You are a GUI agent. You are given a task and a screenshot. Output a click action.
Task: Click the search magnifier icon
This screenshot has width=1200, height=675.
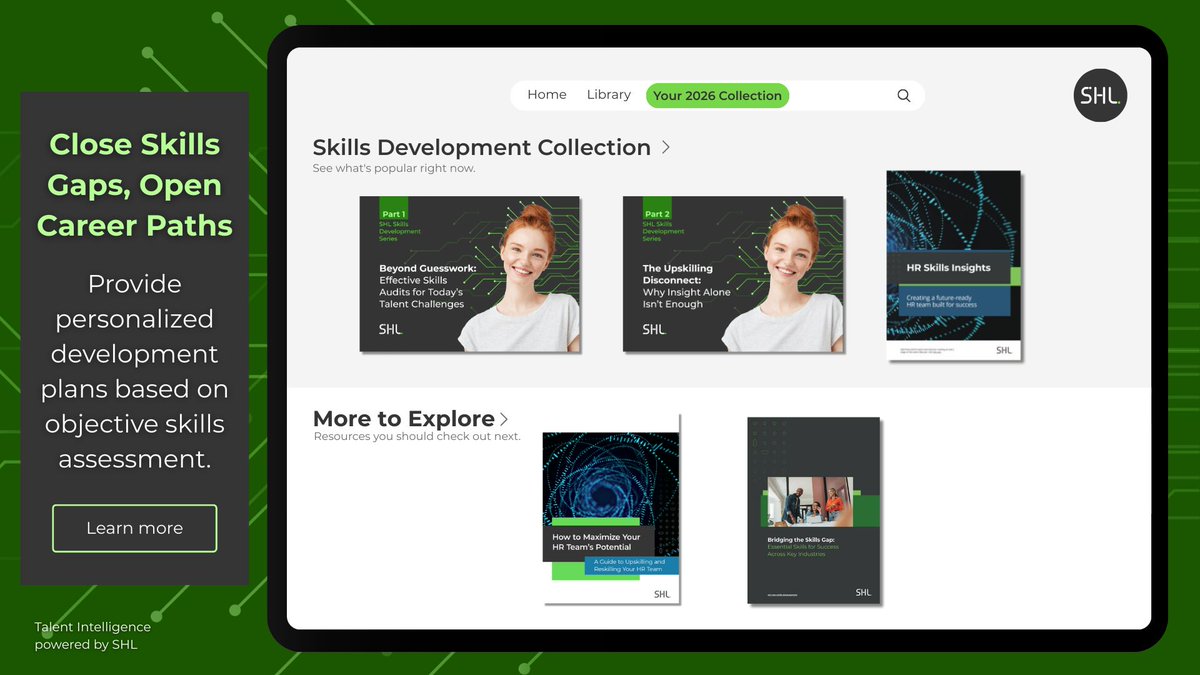click(x=904, y=96)
